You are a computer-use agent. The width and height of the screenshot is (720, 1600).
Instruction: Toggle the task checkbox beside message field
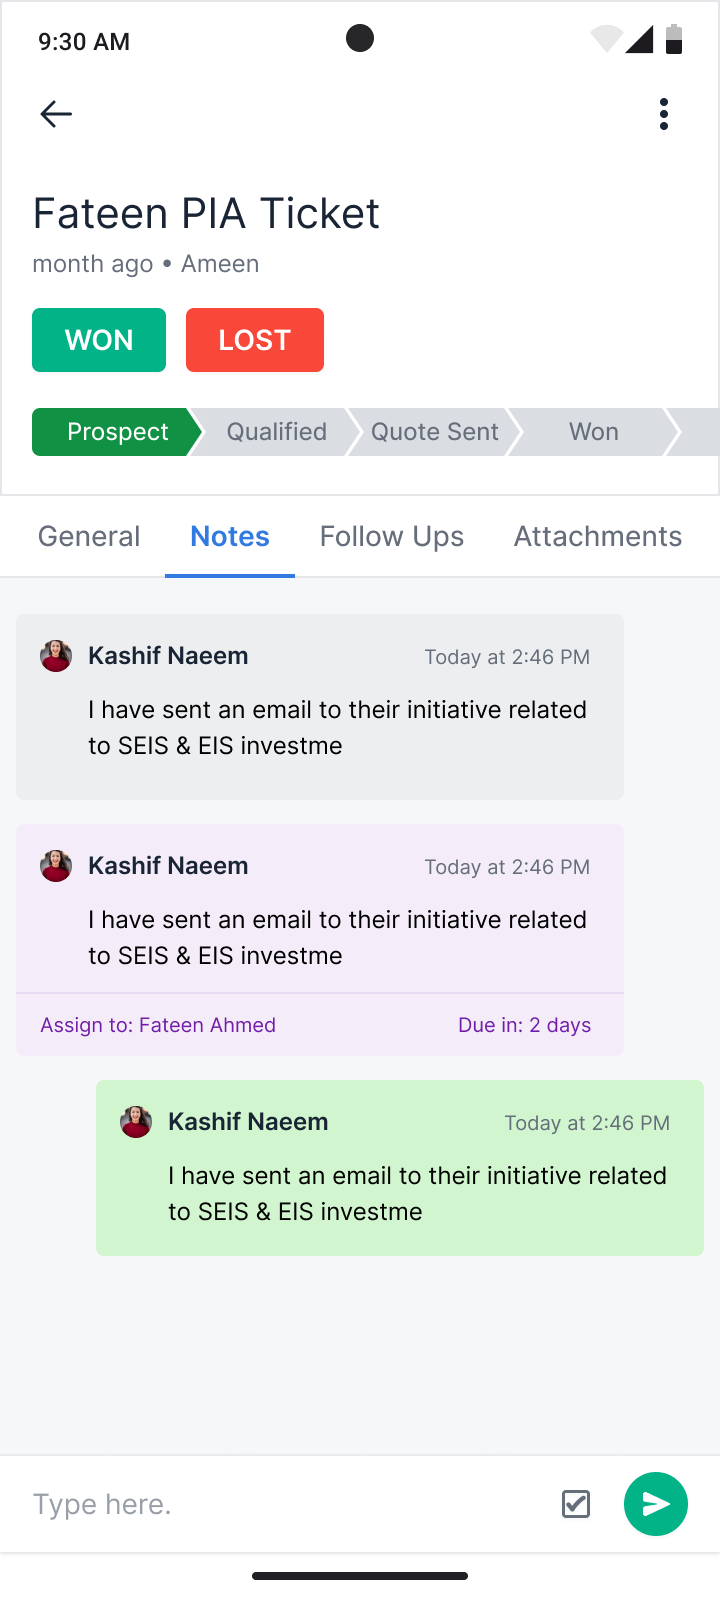coord(576,1504)
